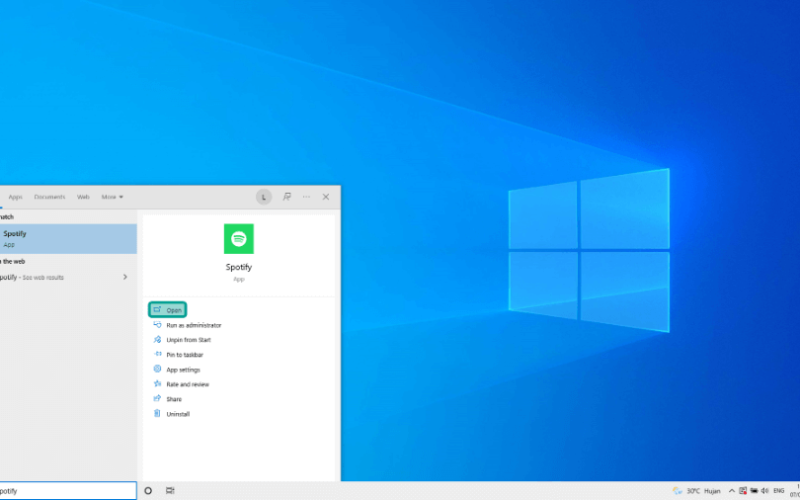
Task: Click the network icon in system tray
Action: (743, 491)
